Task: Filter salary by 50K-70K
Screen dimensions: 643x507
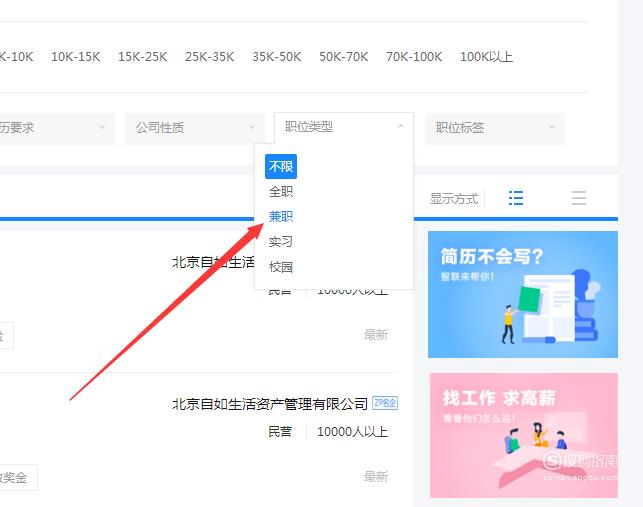Action: (x=344, y=57)
